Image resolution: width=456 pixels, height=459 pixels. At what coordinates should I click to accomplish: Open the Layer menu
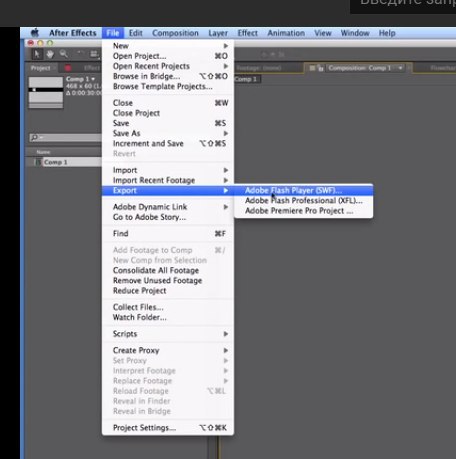218,33
